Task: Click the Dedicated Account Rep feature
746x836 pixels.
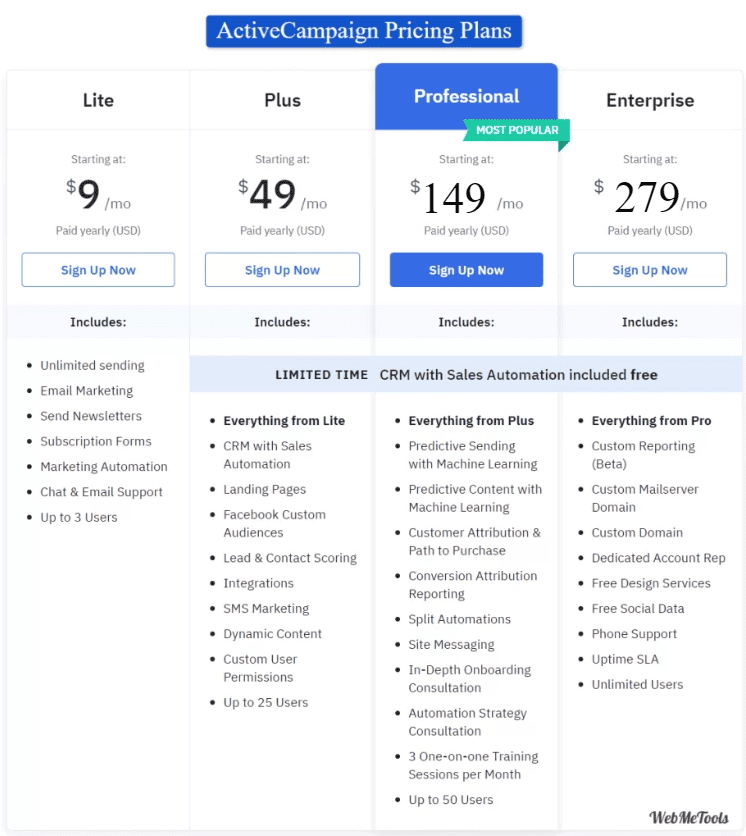Action: click(x=659, y=558)
